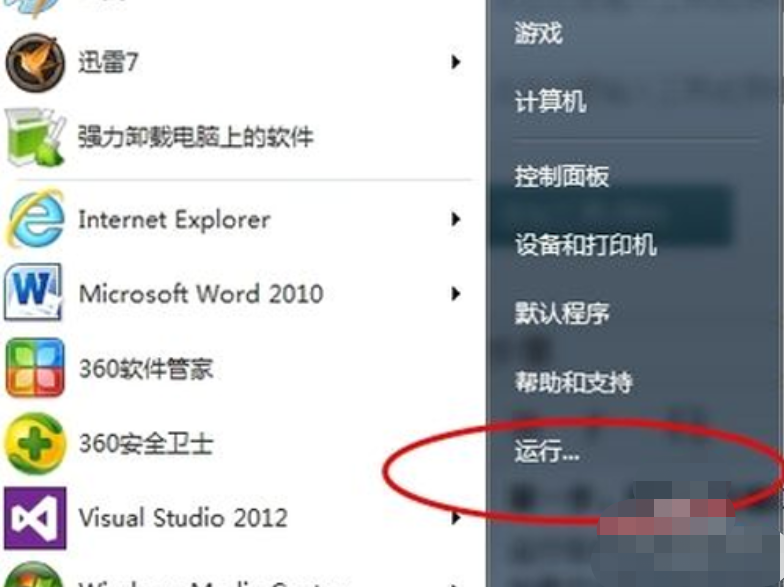Open the 游戏 (Games) menu entry

(x=538, y=34)
